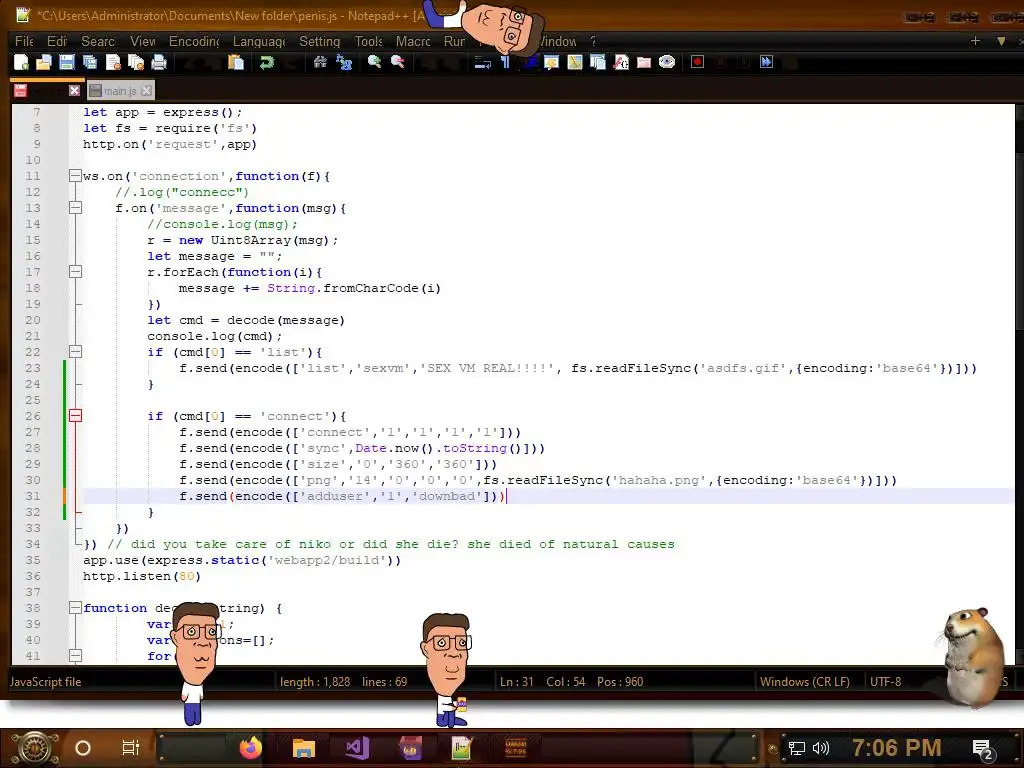Click the Open file toolbar icon
Image resolution: width=1024 pixels, height=768 pixels.
44,62
